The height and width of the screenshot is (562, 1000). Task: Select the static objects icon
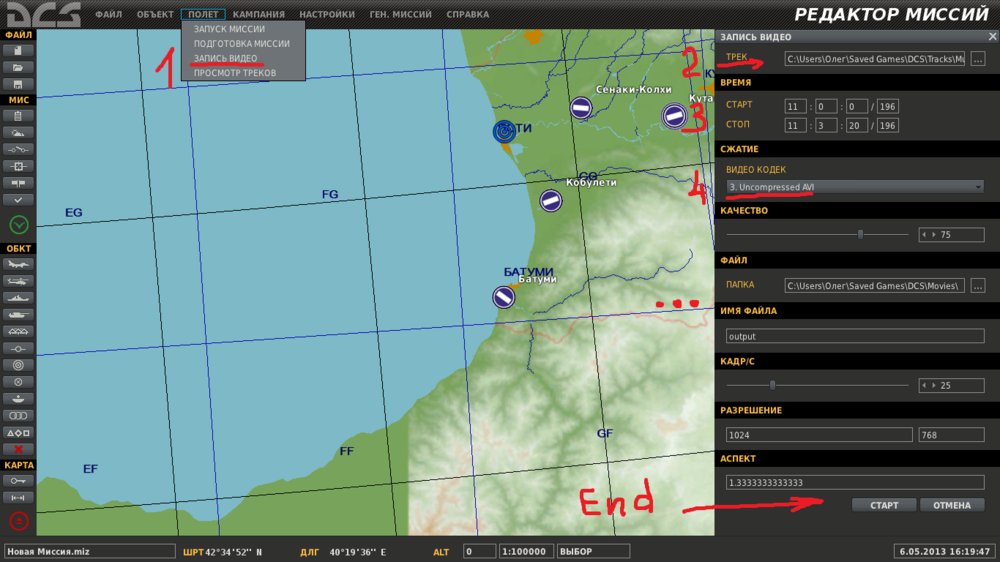[18, 331]
